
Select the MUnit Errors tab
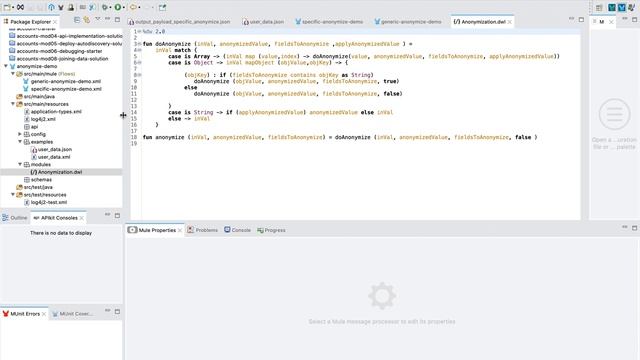click(x=25, y=314)
